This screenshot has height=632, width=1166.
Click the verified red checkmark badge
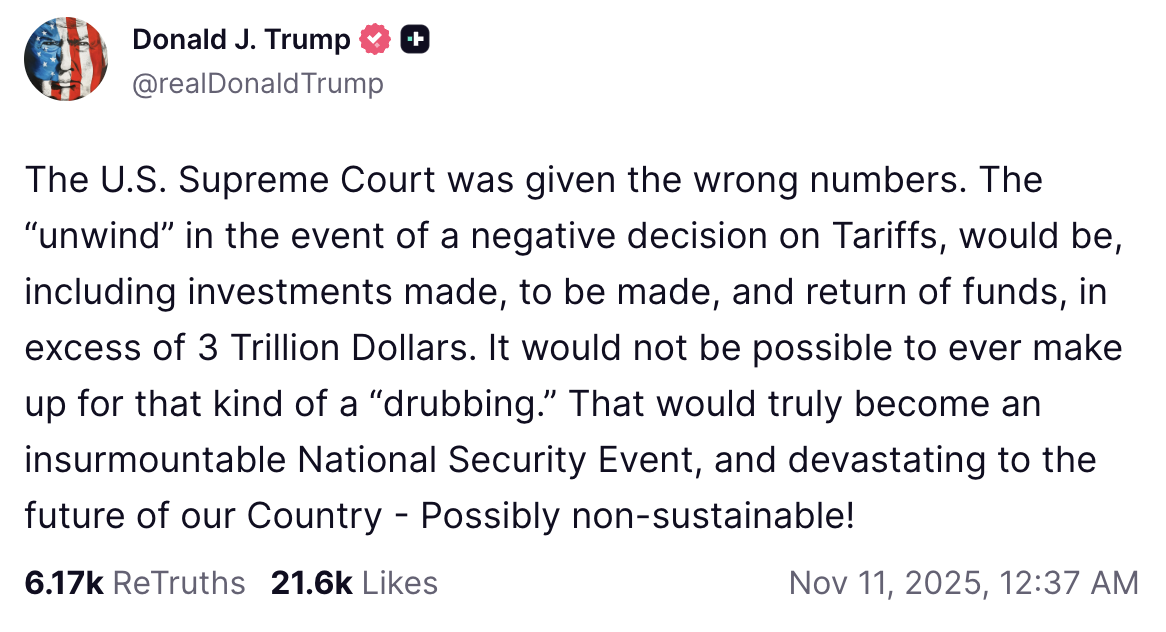point(375,40)
